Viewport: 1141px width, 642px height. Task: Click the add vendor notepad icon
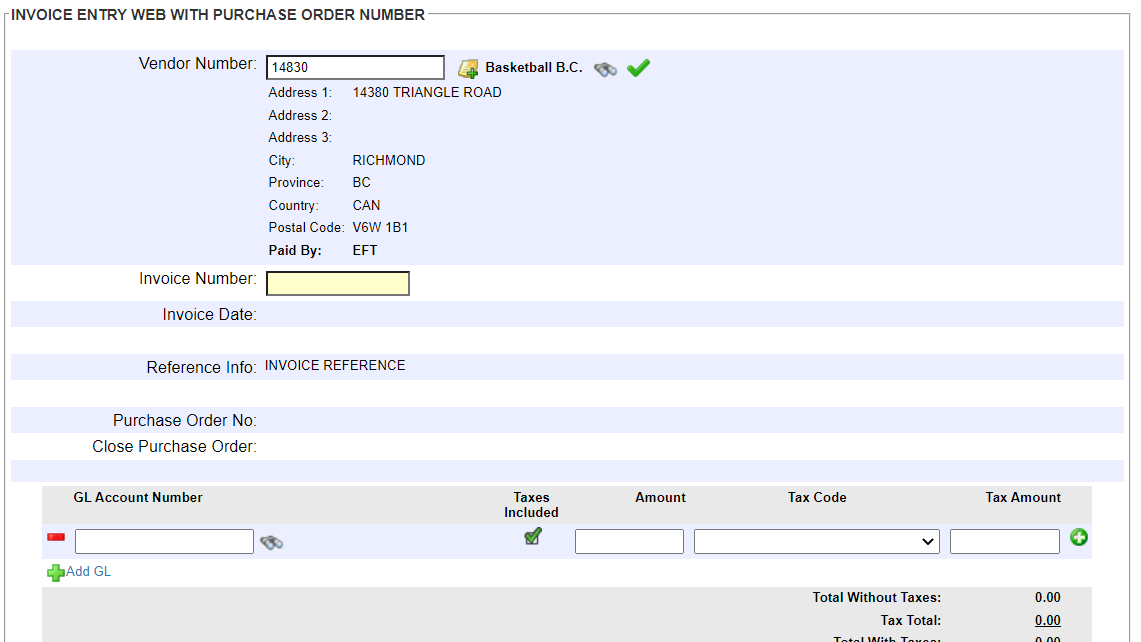[x=467, y=68]
